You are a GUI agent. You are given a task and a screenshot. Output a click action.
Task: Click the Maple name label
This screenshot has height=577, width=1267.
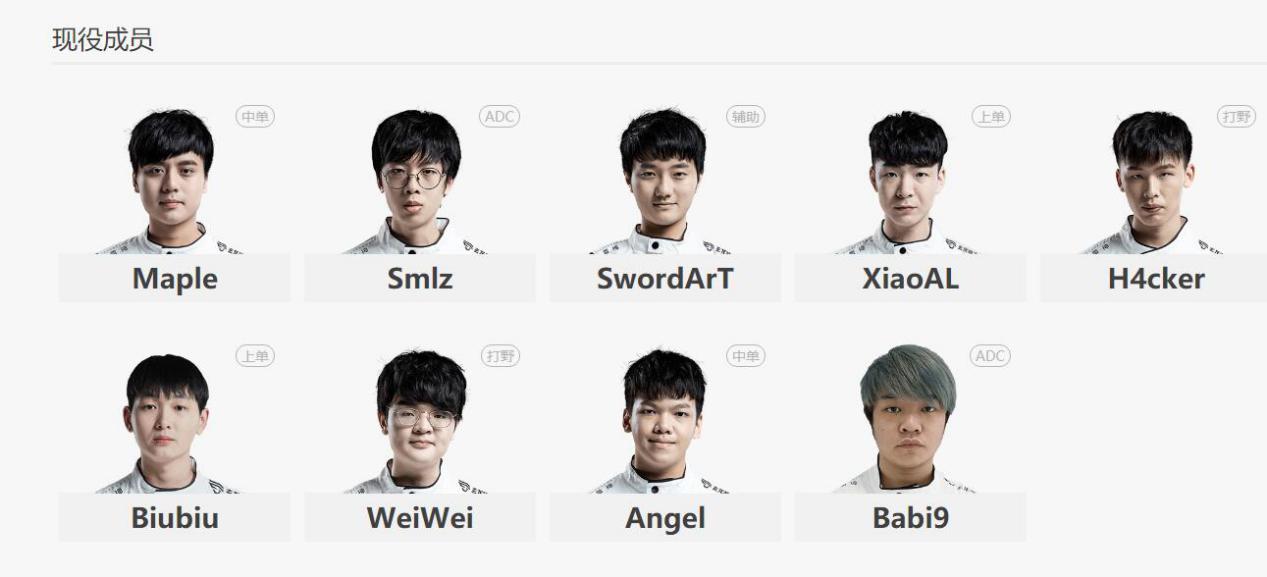pos(174,279)
